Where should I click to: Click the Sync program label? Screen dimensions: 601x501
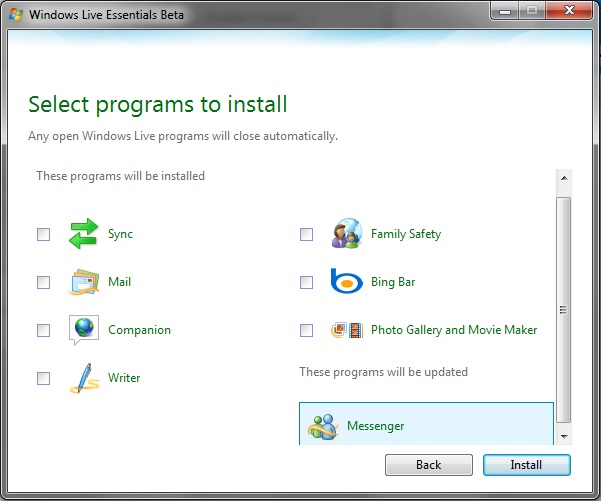(120, 234)
